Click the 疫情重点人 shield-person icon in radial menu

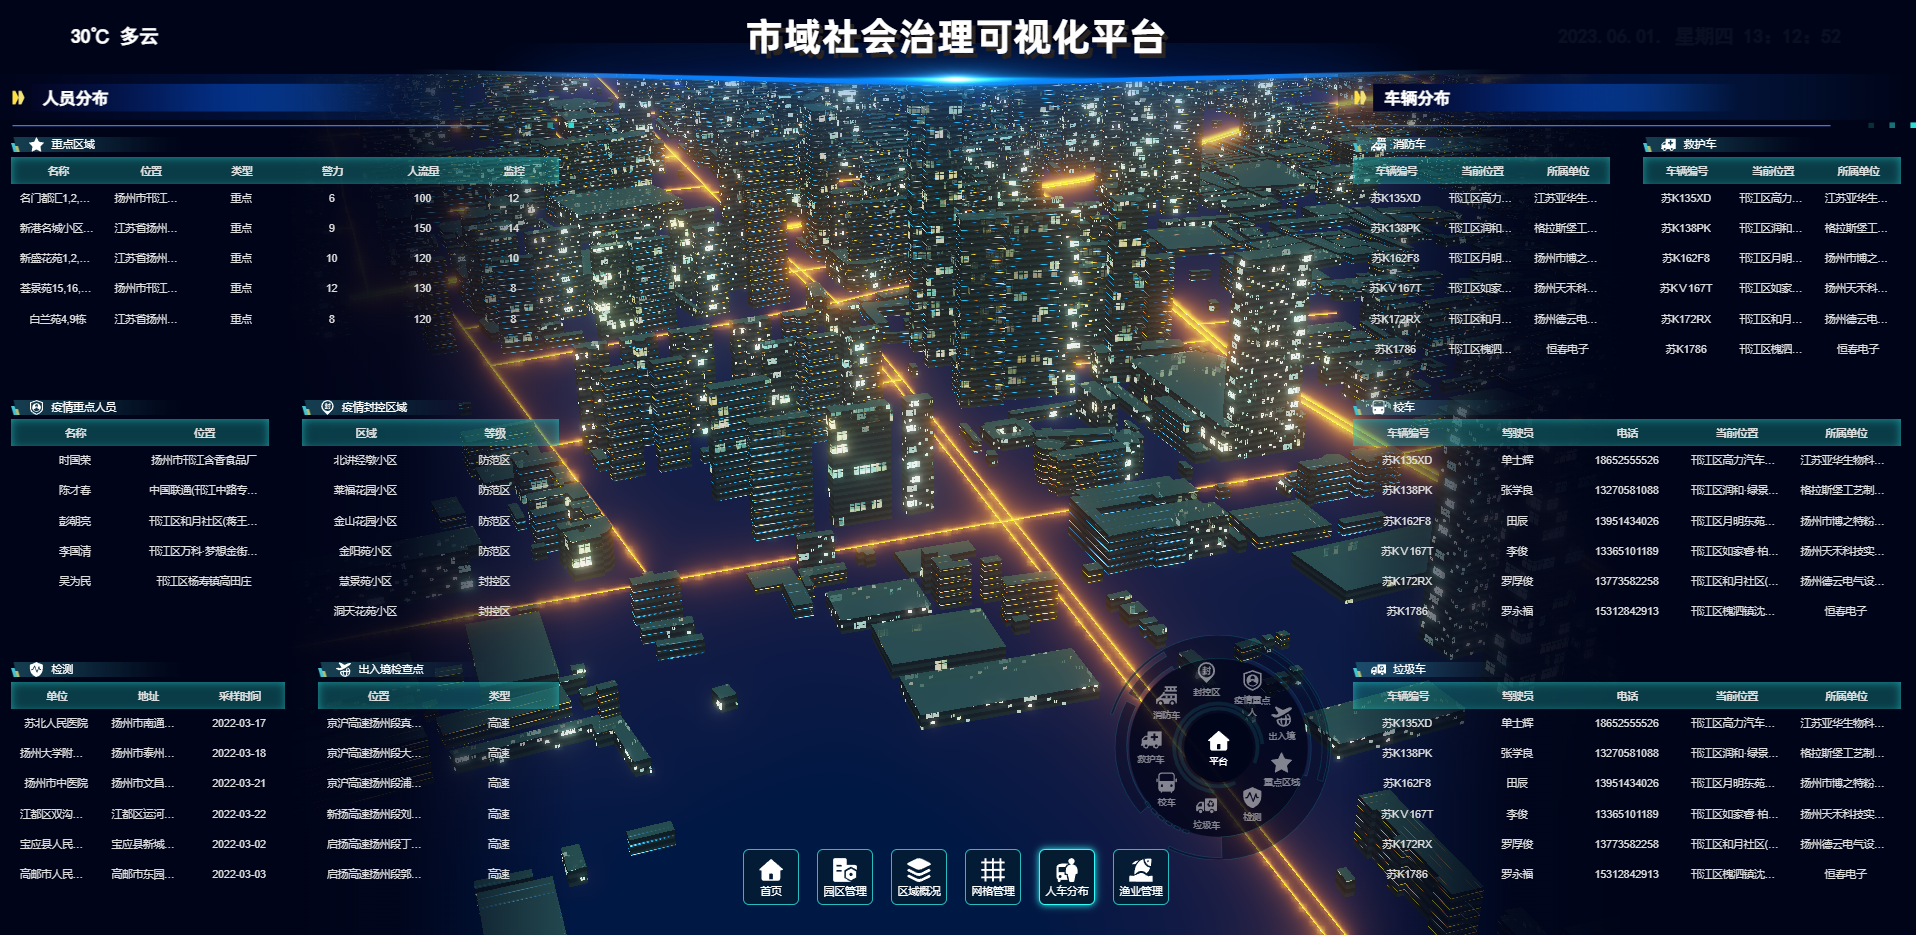1252,682
